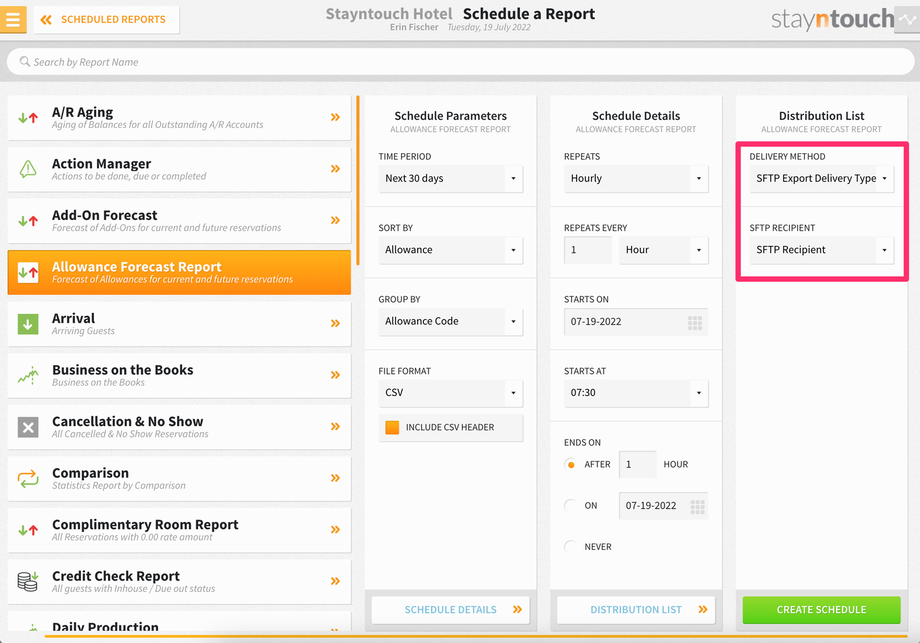Open the Ends On calendar icon
The width and height of the screenshot is (920, 643).
click(x=697, y=507)
